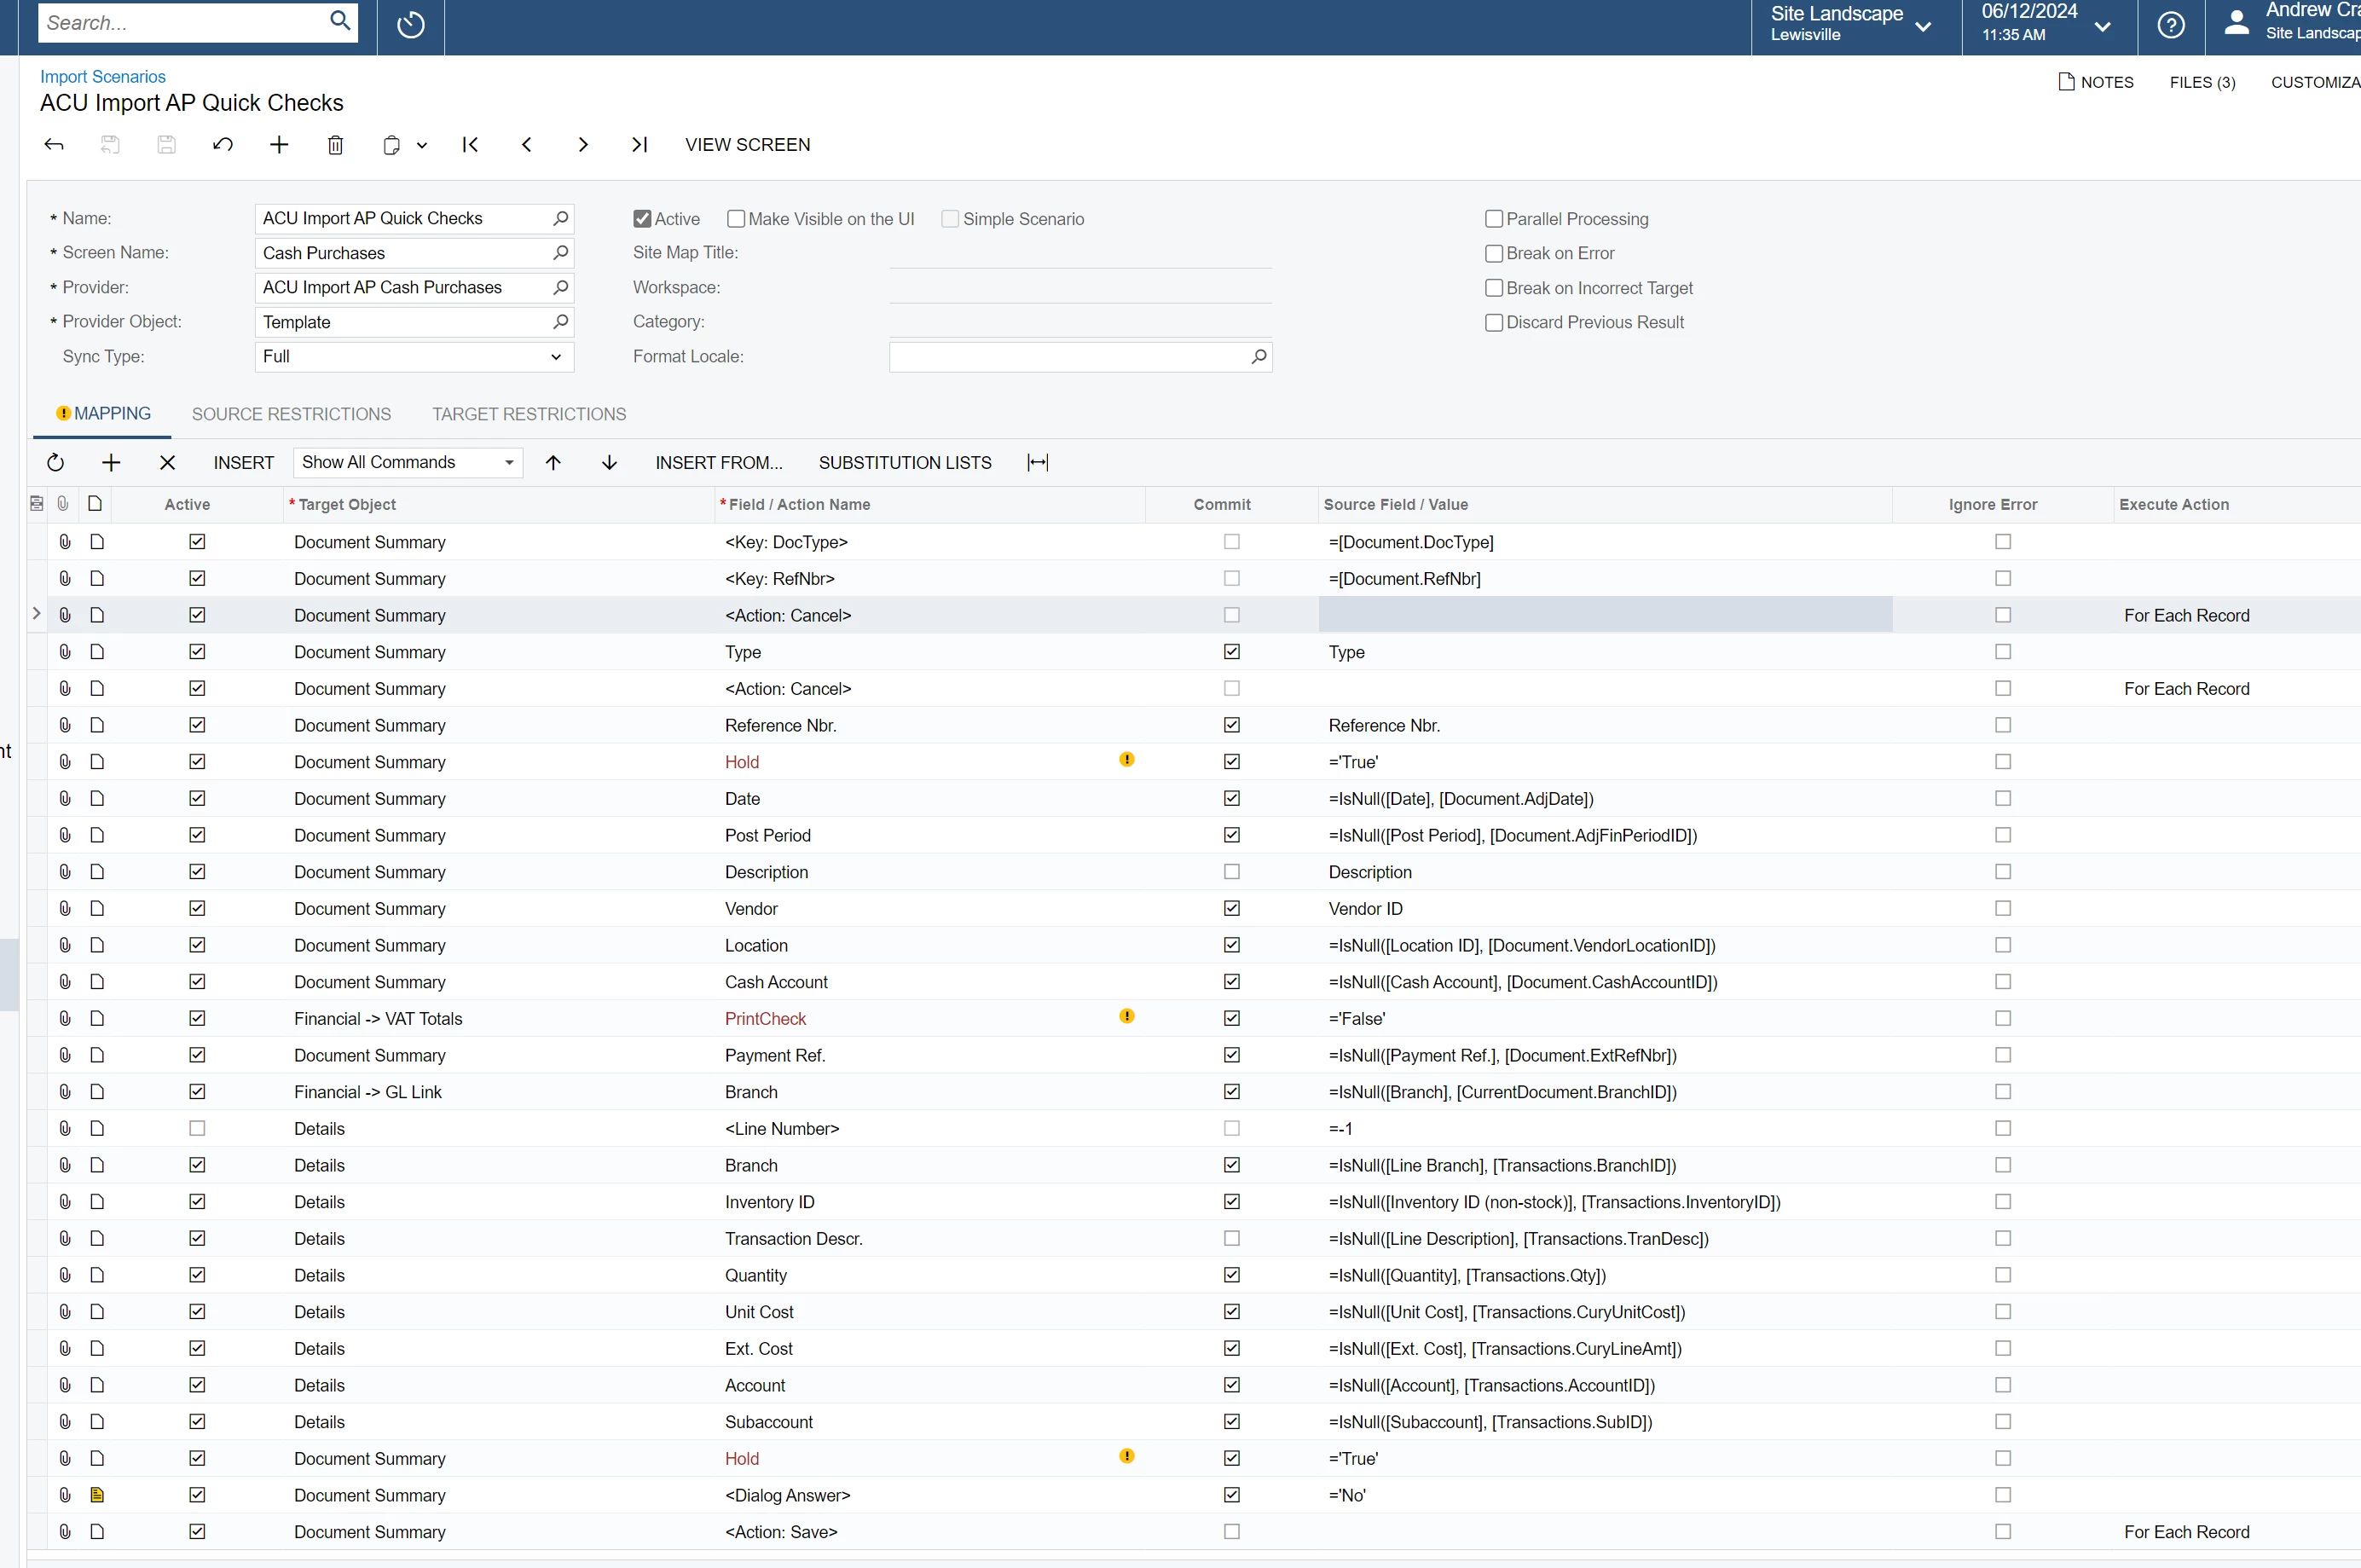The width and height of the screenshot is (2361, 1568).
Task: Go to the last record
Action: click(x=639, y=145)
